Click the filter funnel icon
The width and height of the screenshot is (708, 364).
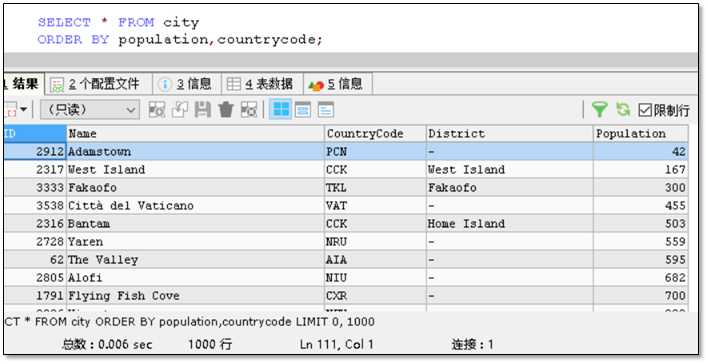click(x=600, y=110)
